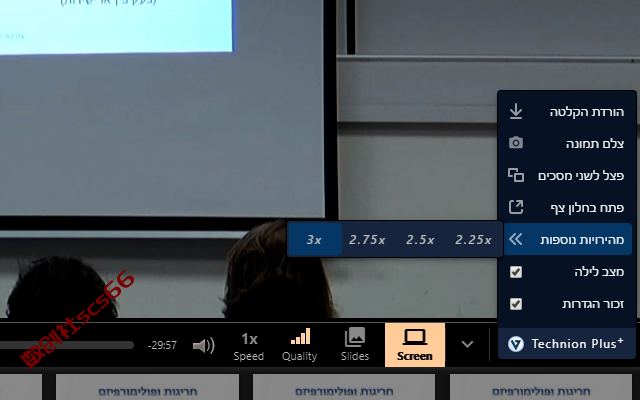Select פצל לשני מסכים menu entry

[x=567, y=176]
